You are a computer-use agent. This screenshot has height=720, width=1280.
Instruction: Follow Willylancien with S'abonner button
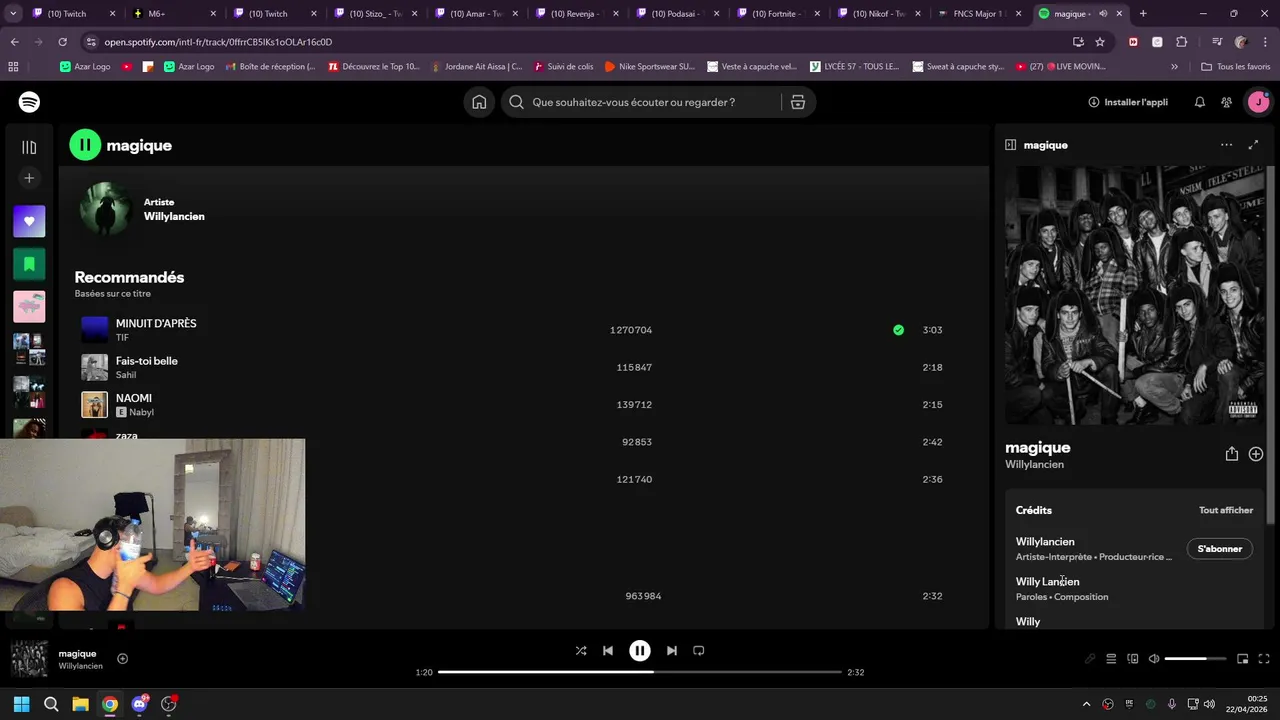pyautogui.click(x=1220, y=549)
